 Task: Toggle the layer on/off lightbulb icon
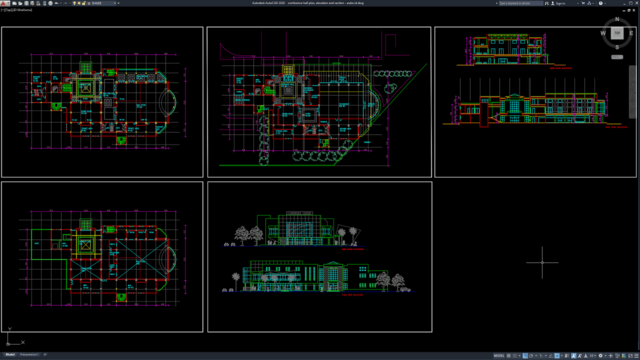point(74,3)
